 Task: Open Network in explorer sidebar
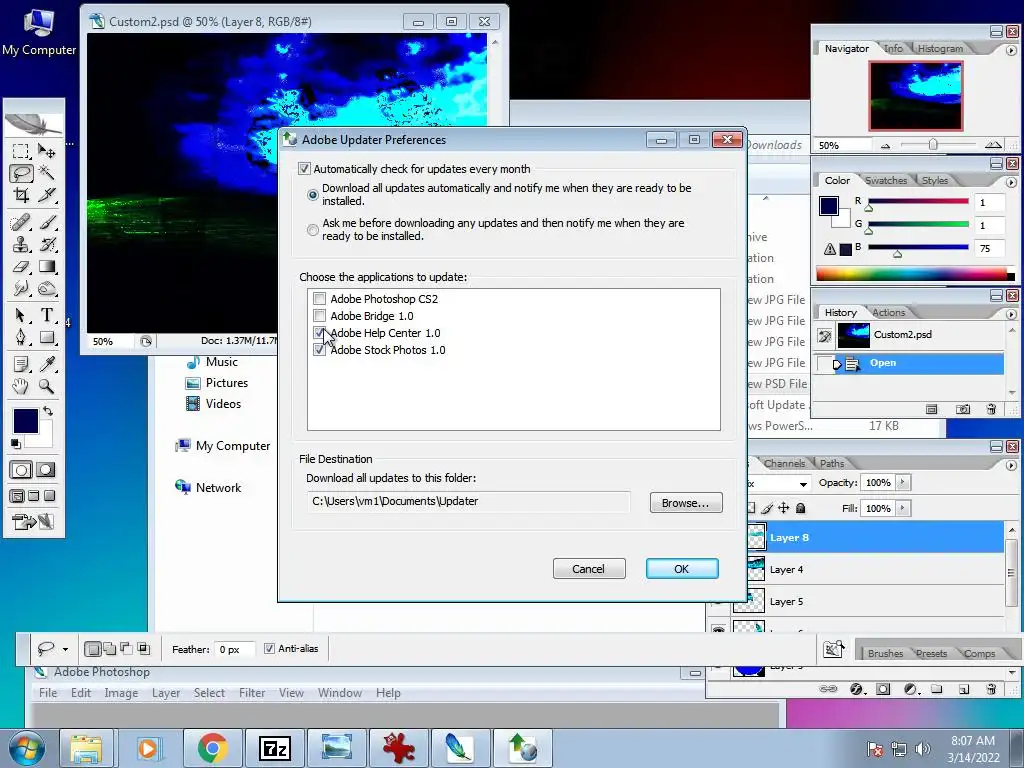coord(208,488)
